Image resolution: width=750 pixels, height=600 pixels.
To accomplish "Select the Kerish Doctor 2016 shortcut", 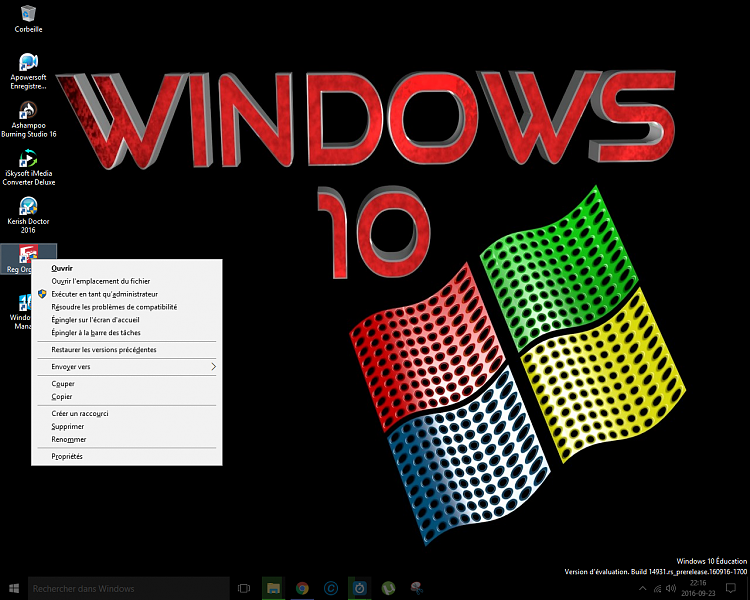I will click(28, 215).
